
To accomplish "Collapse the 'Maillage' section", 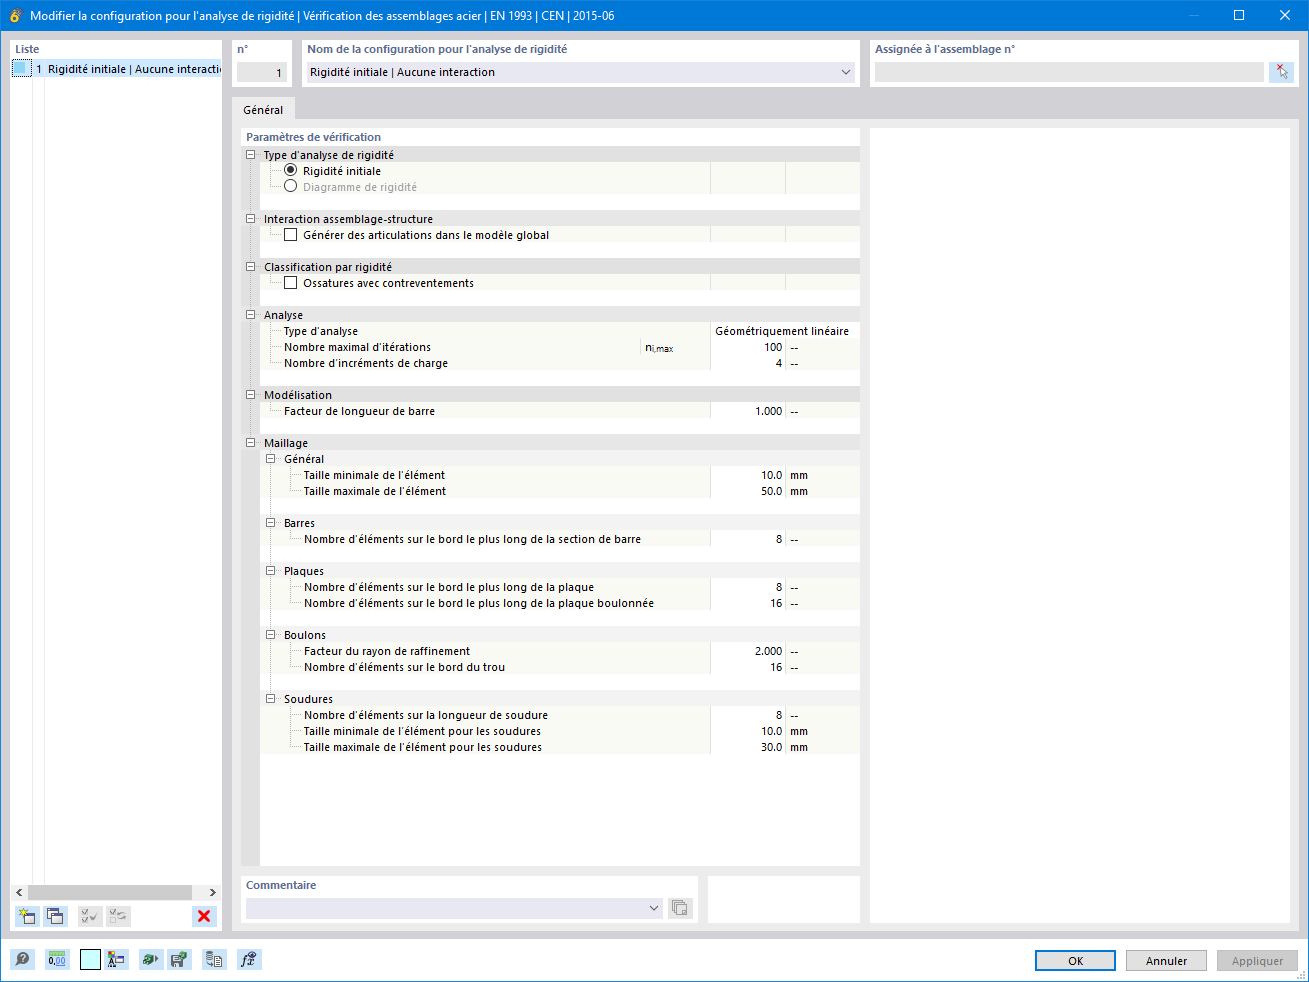I will tap(249, 442).
